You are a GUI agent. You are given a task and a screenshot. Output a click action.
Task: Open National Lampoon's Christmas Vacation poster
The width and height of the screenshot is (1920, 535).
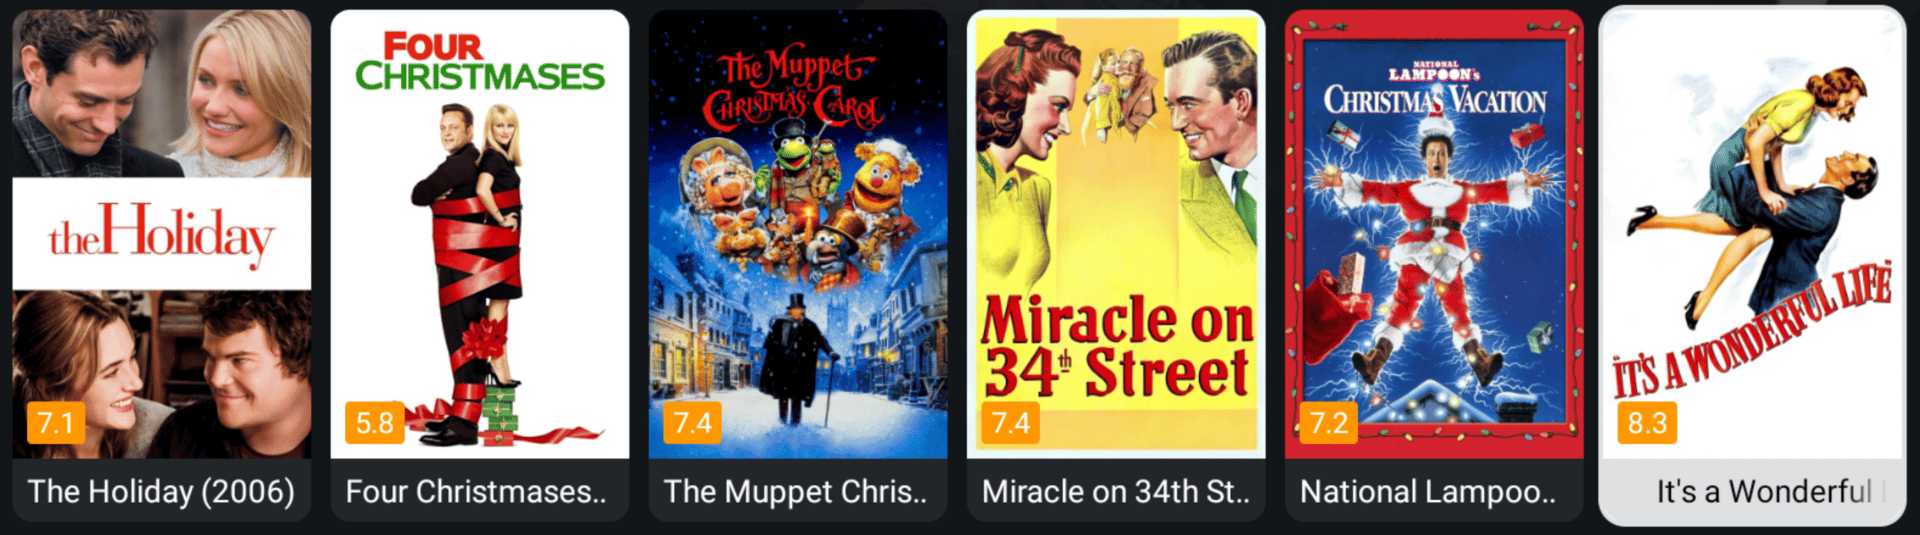1434,234
